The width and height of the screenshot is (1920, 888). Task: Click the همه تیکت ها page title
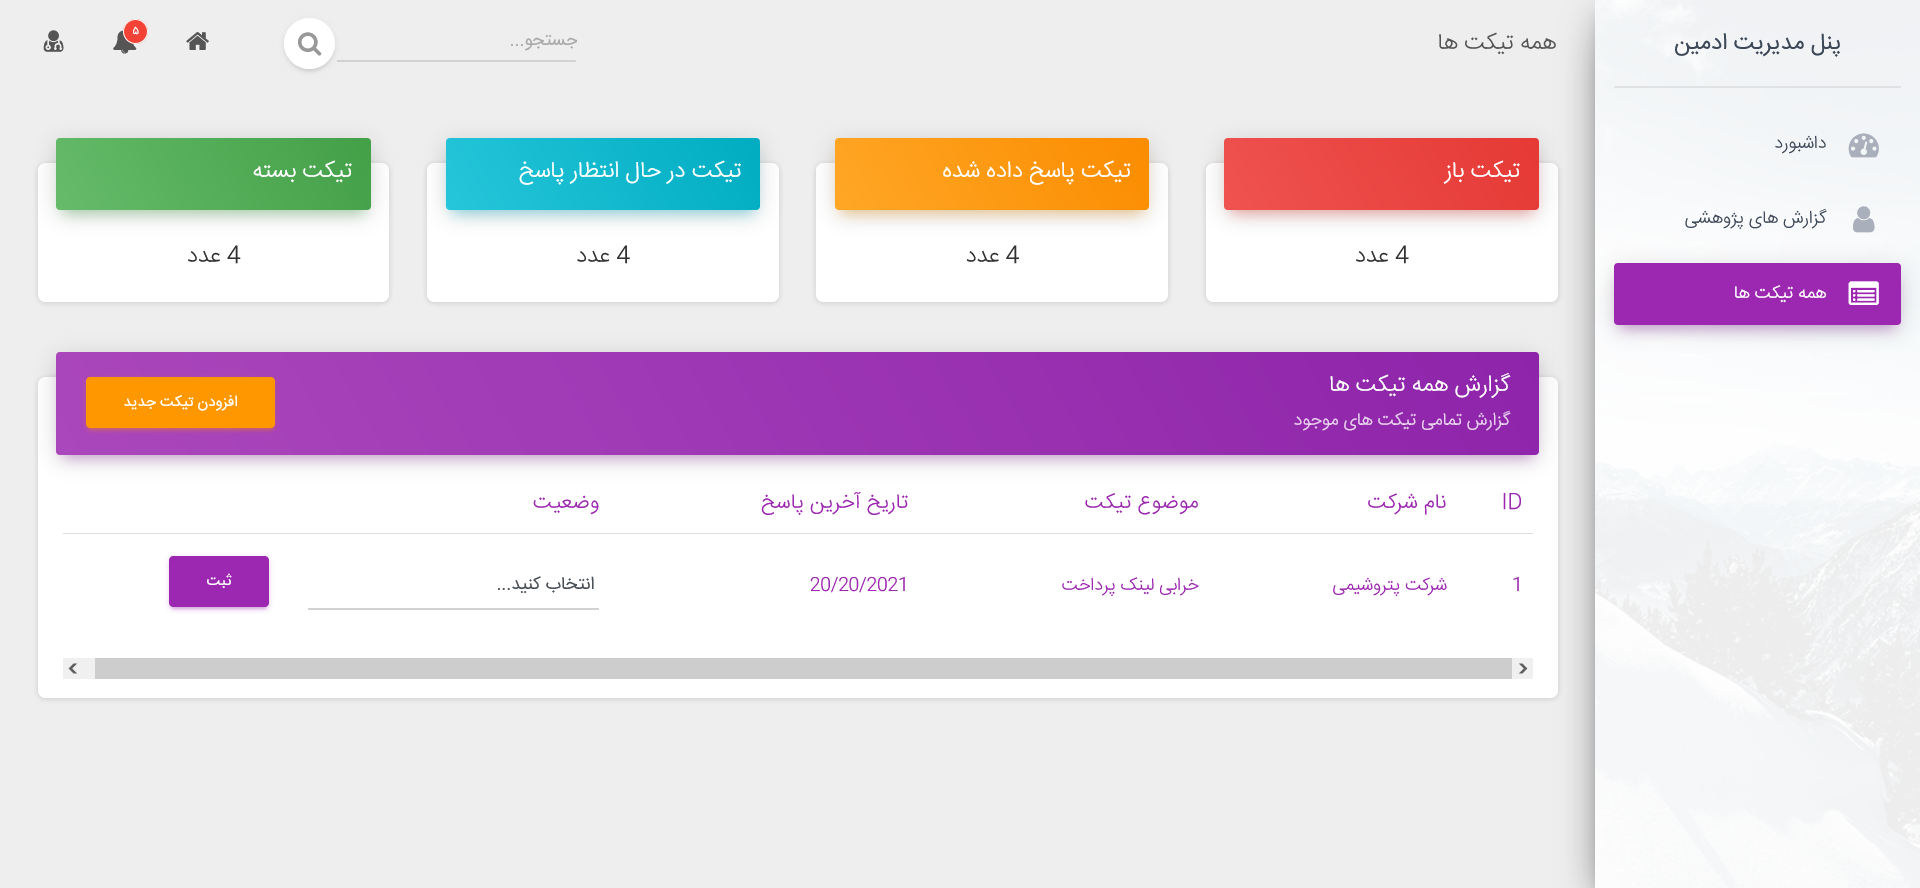1497,42
